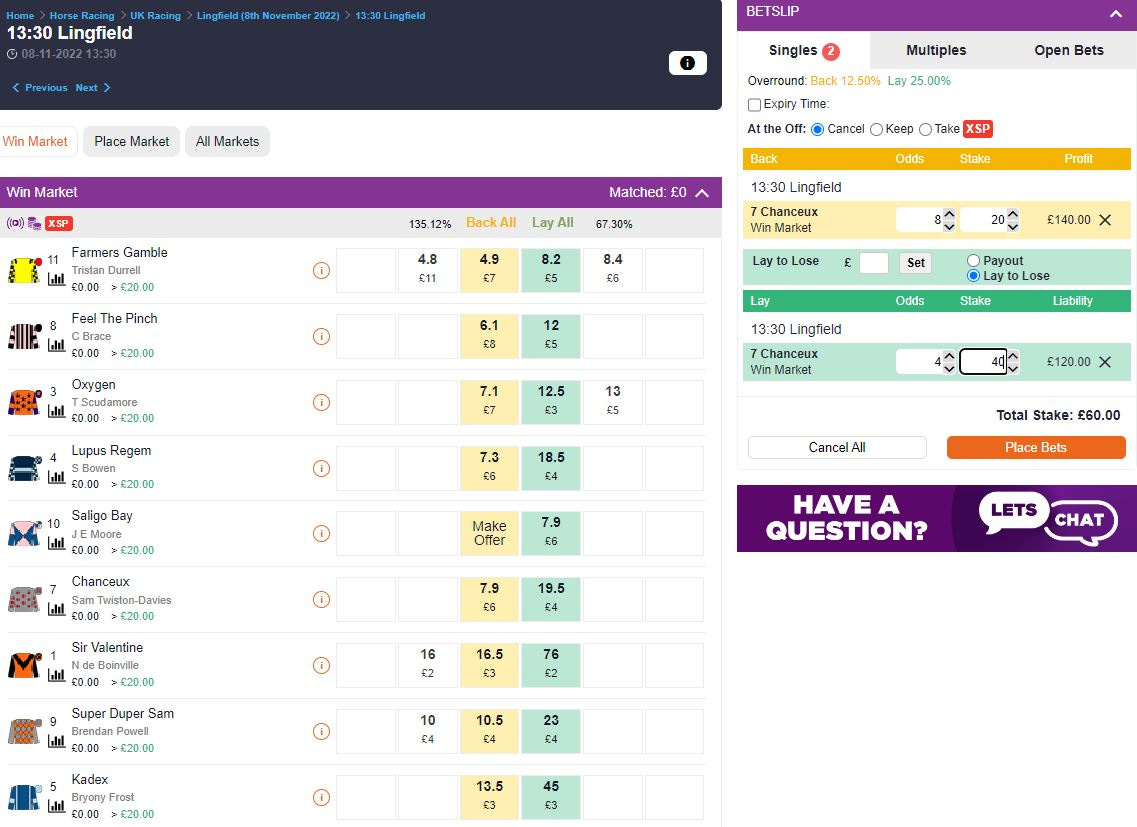Image resolution: width=1137 pixels, height=827 pixels.
Task: Open the info icon next to Oxygen
Action: (x=320, y=402)
